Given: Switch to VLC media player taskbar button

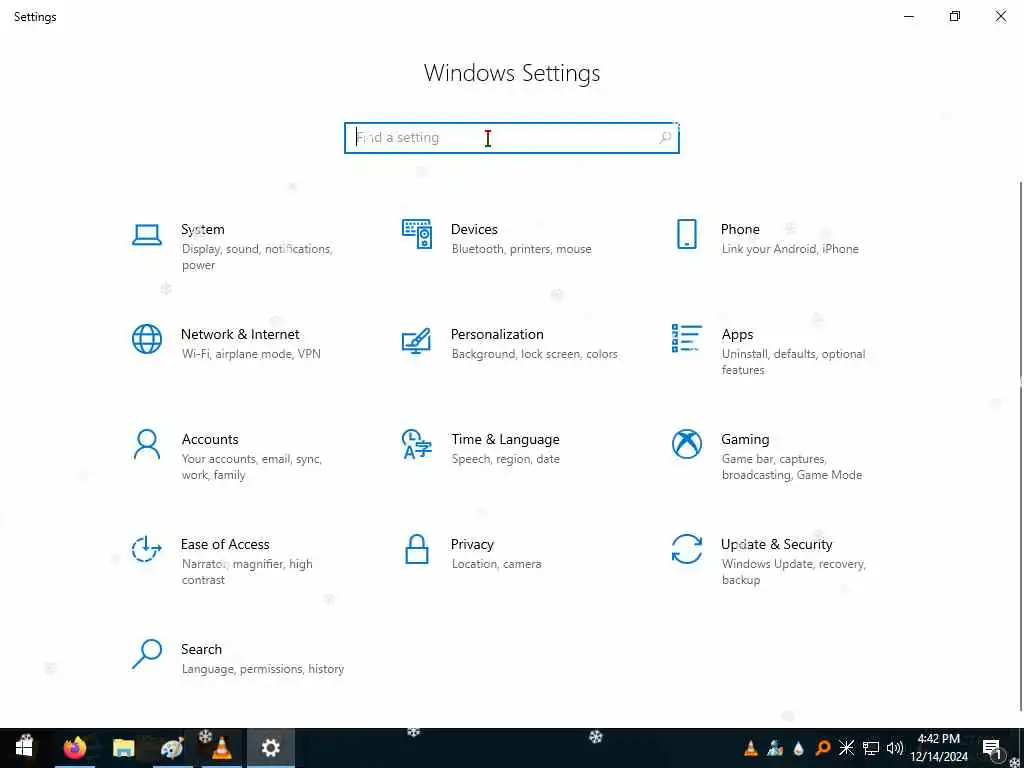Looking at the screenshot, I should 221,747.
